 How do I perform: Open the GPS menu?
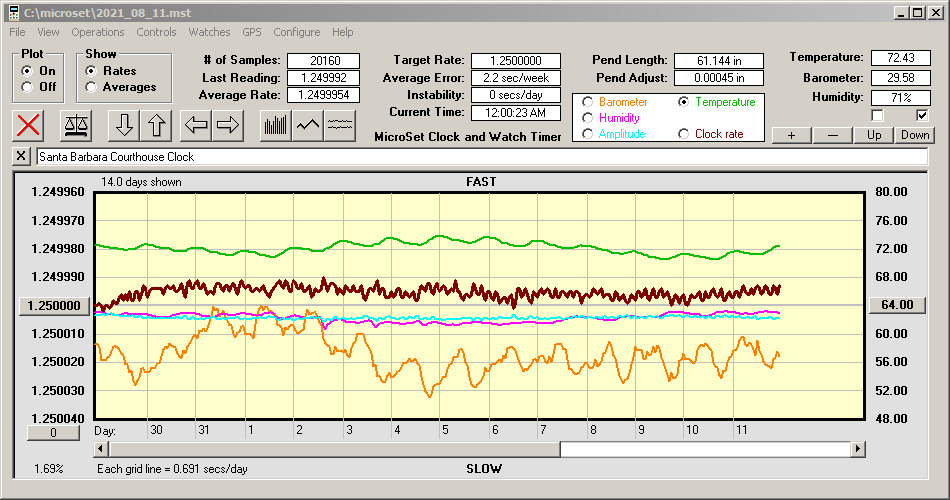tap(252, 32)
